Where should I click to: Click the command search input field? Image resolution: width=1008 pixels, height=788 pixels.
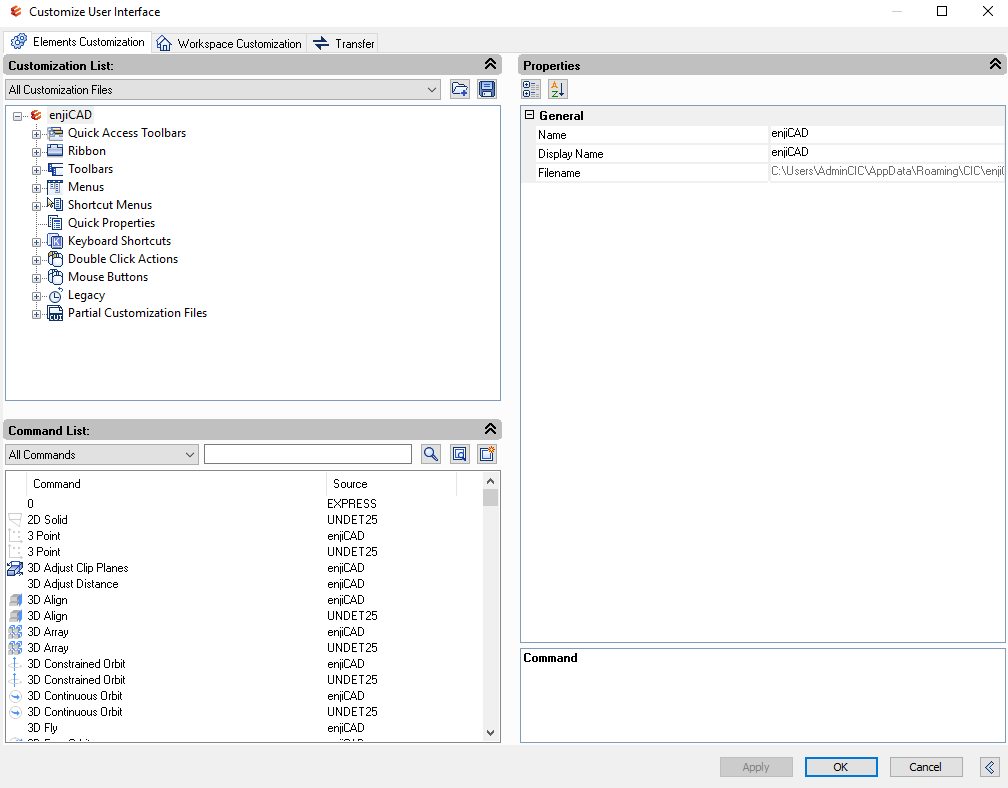click(x=308, y=454)
